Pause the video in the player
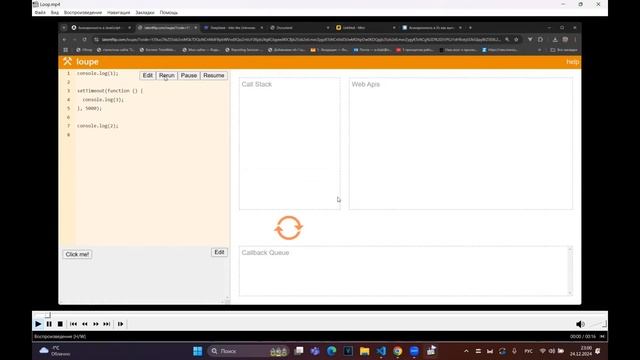 [49, 324]
